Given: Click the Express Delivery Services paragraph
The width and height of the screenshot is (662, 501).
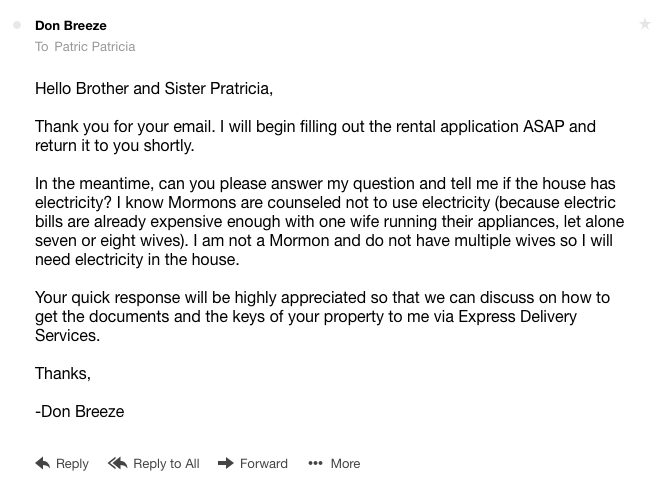Looking at the screenshot, I should tap(322, 316).
